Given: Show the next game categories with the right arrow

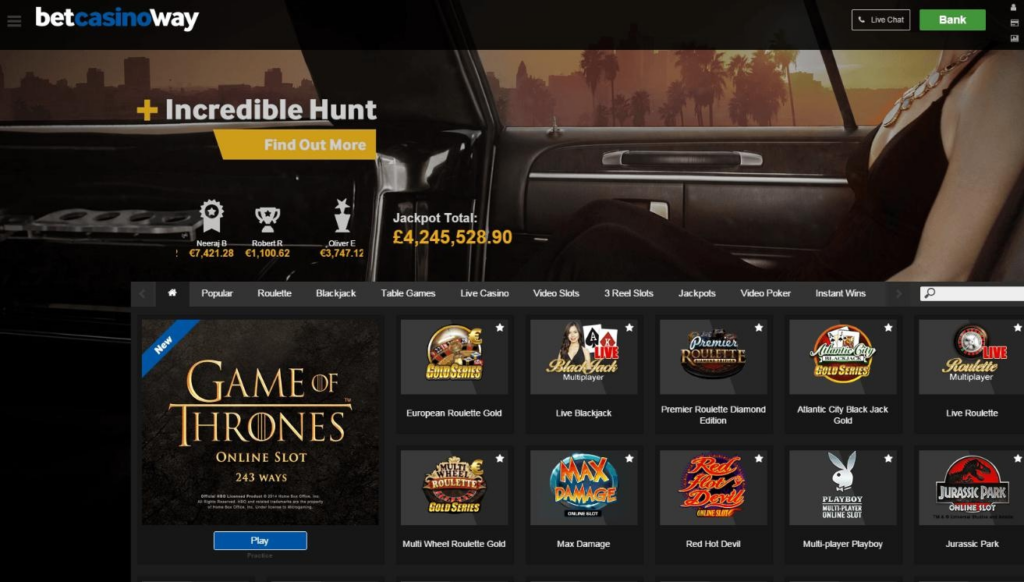Looking at the screenshot, I should [899, 294].
